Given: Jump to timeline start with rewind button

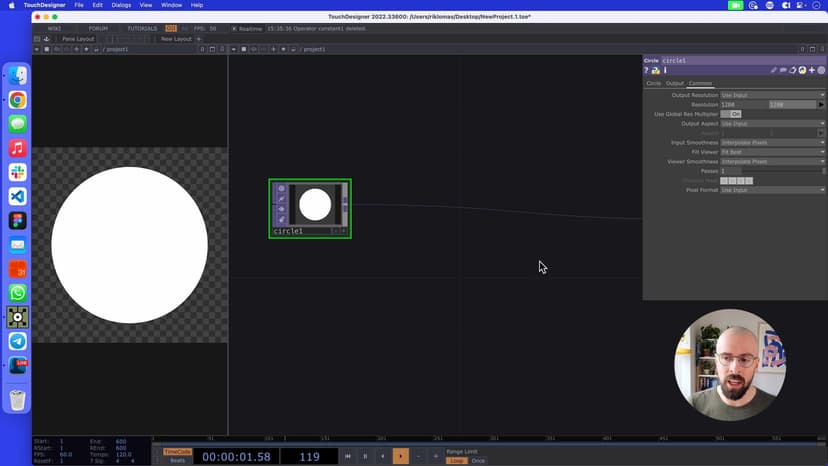Looking at the screenshot, I should 348,456.
